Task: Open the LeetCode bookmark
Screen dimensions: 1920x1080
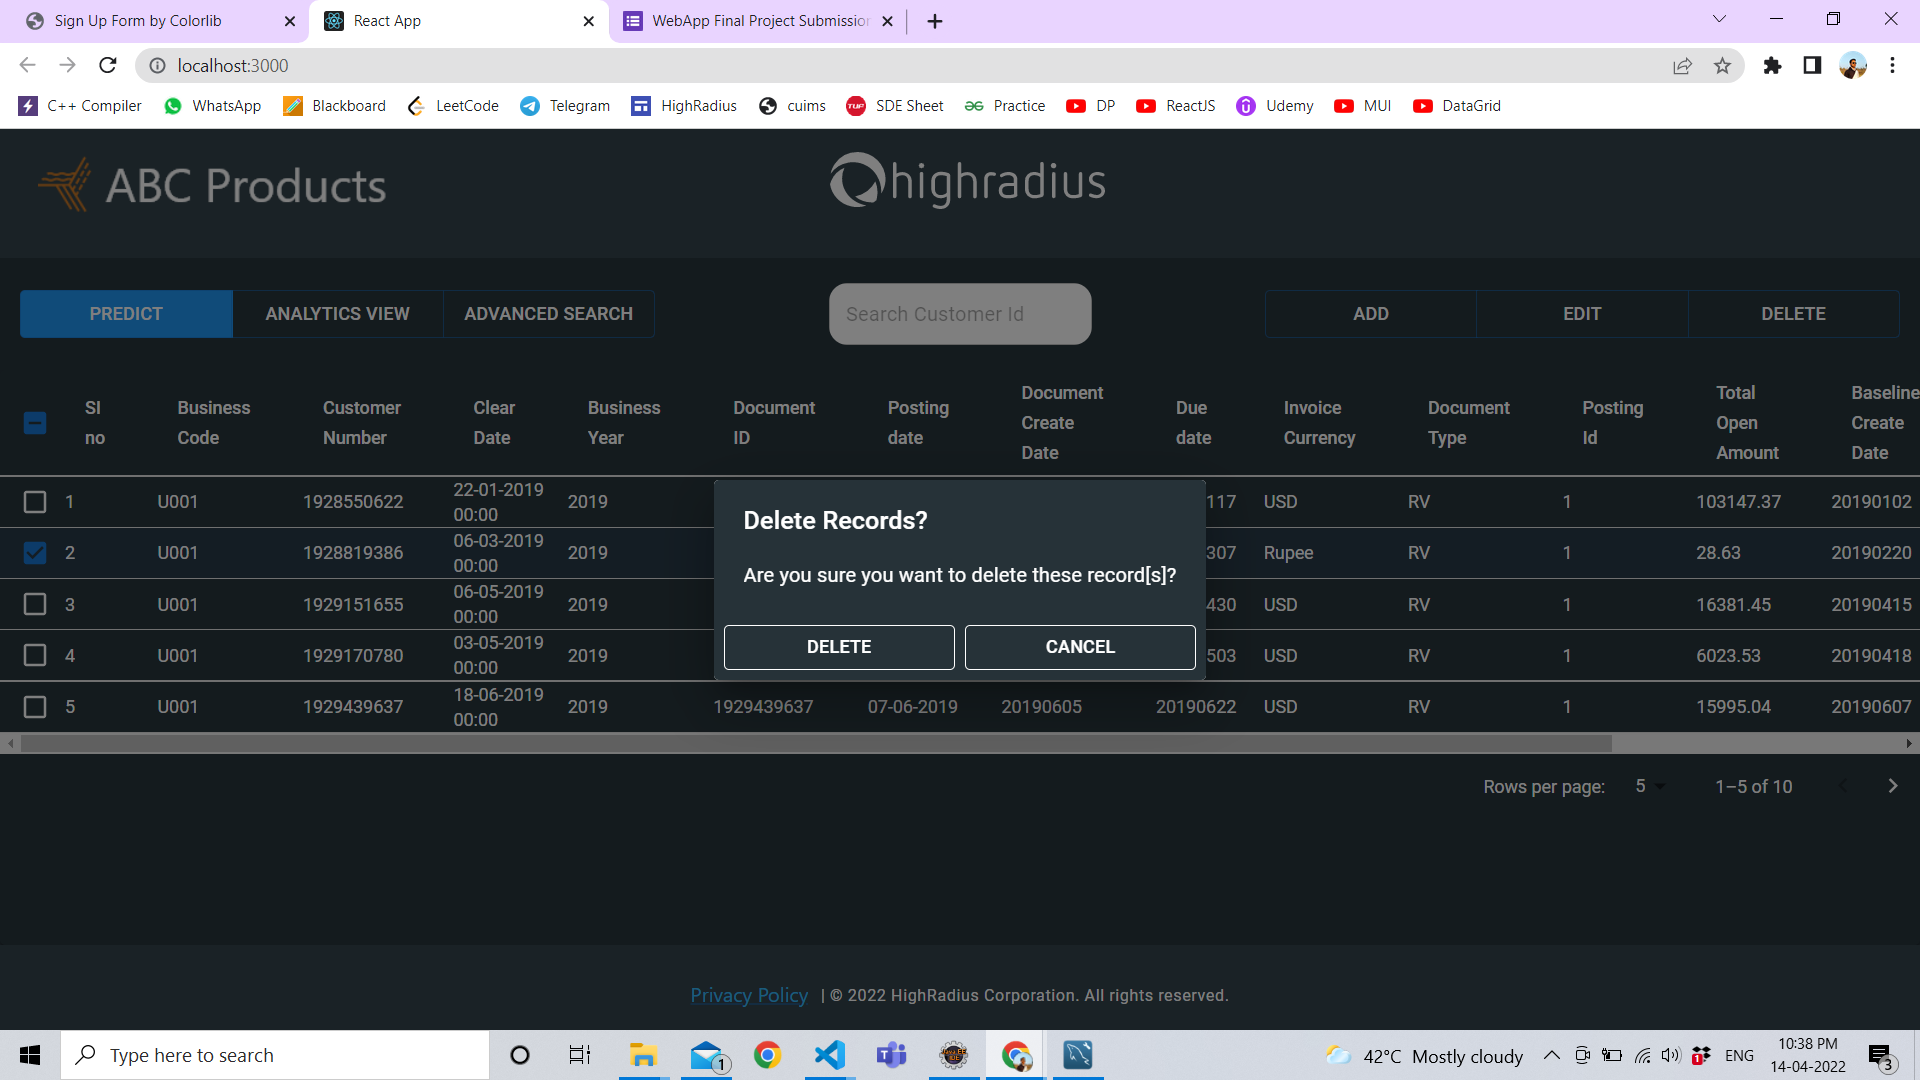Action: 452,105
